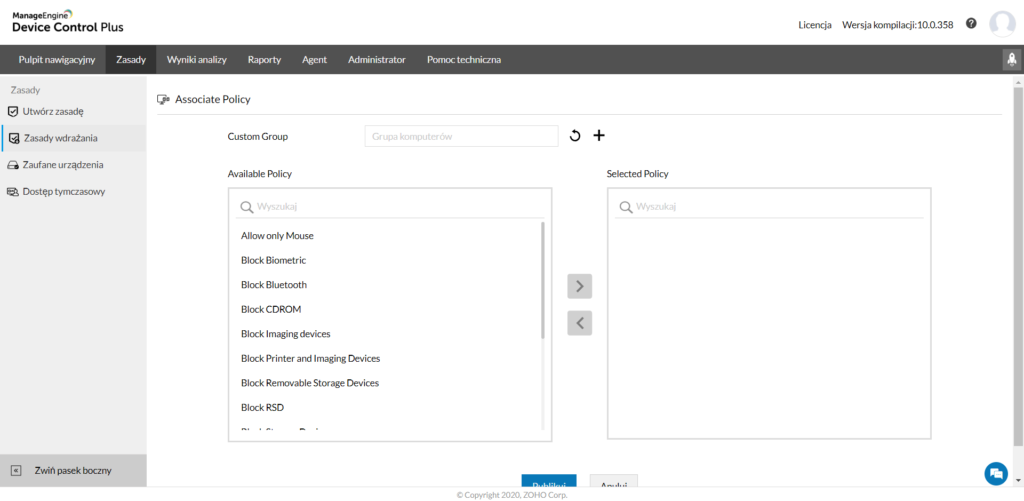Add a new custom group with plus icon

[599, 136]
